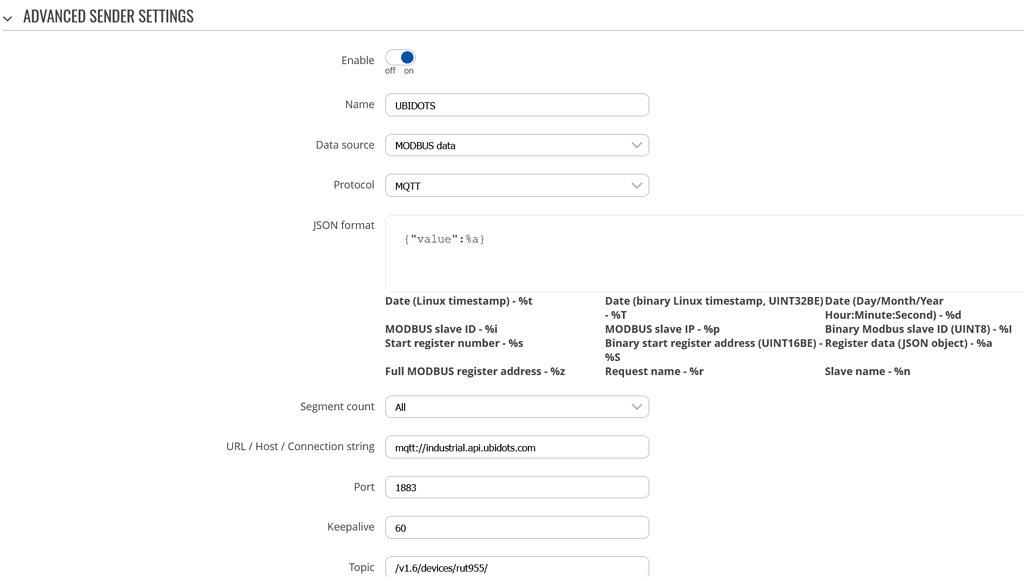Click the Keepalive field showing 60

[516, 526]
